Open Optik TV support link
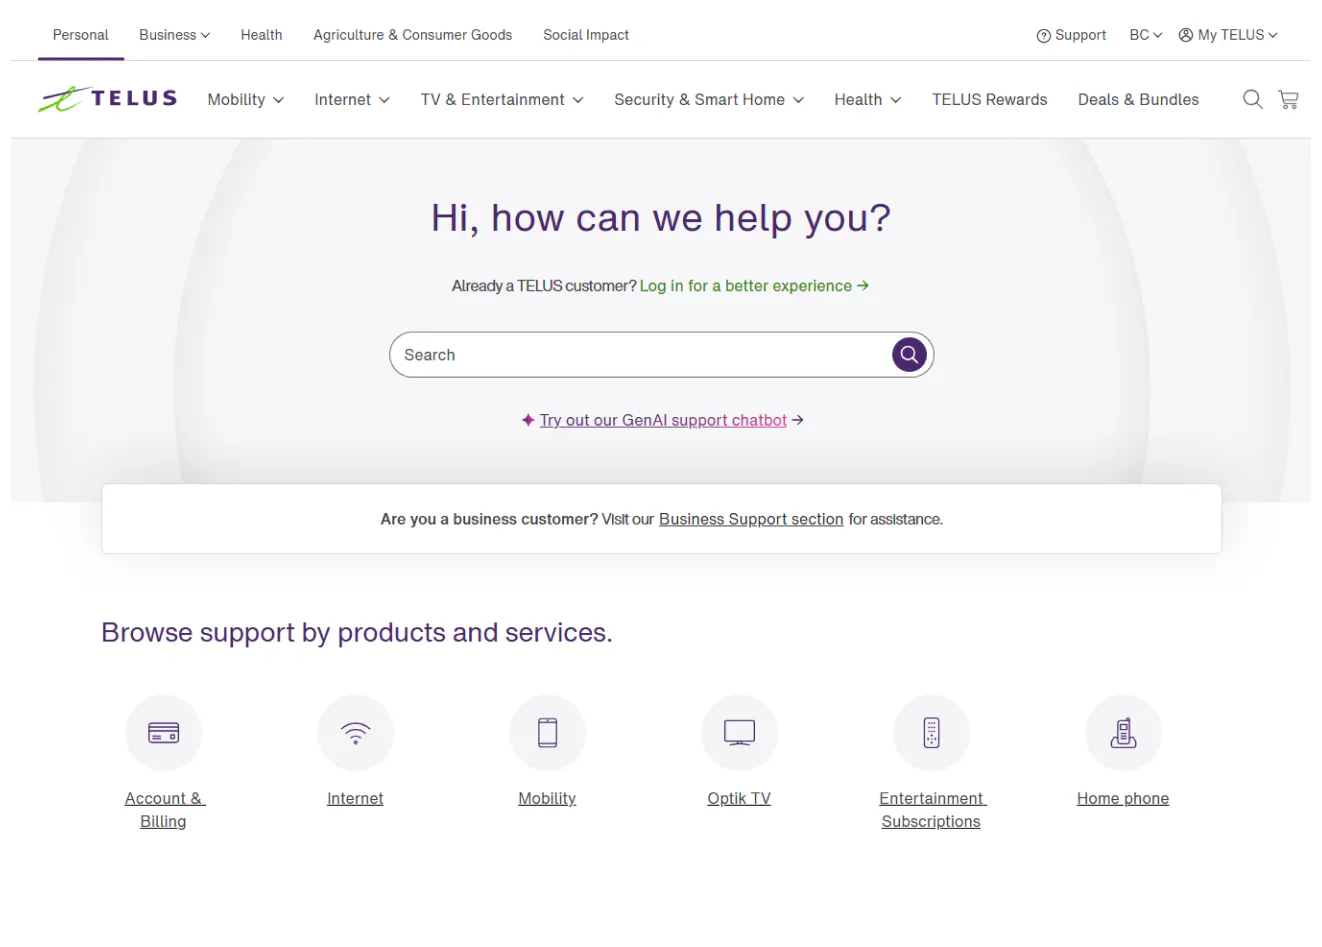The image size is (1322, 947). click(x=739, y=798)
